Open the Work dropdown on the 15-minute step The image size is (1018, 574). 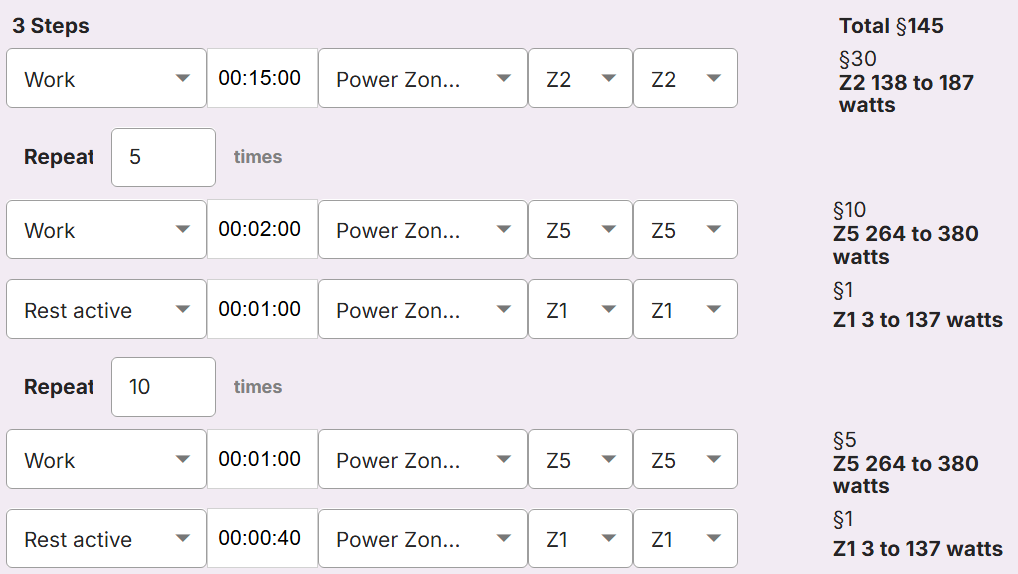(x=106, y=79)
